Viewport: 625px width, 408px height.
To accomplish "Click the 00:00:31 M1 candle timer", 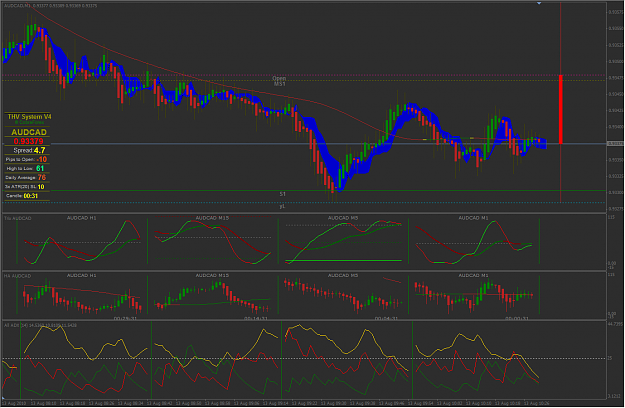I will [x=517, y=319].
